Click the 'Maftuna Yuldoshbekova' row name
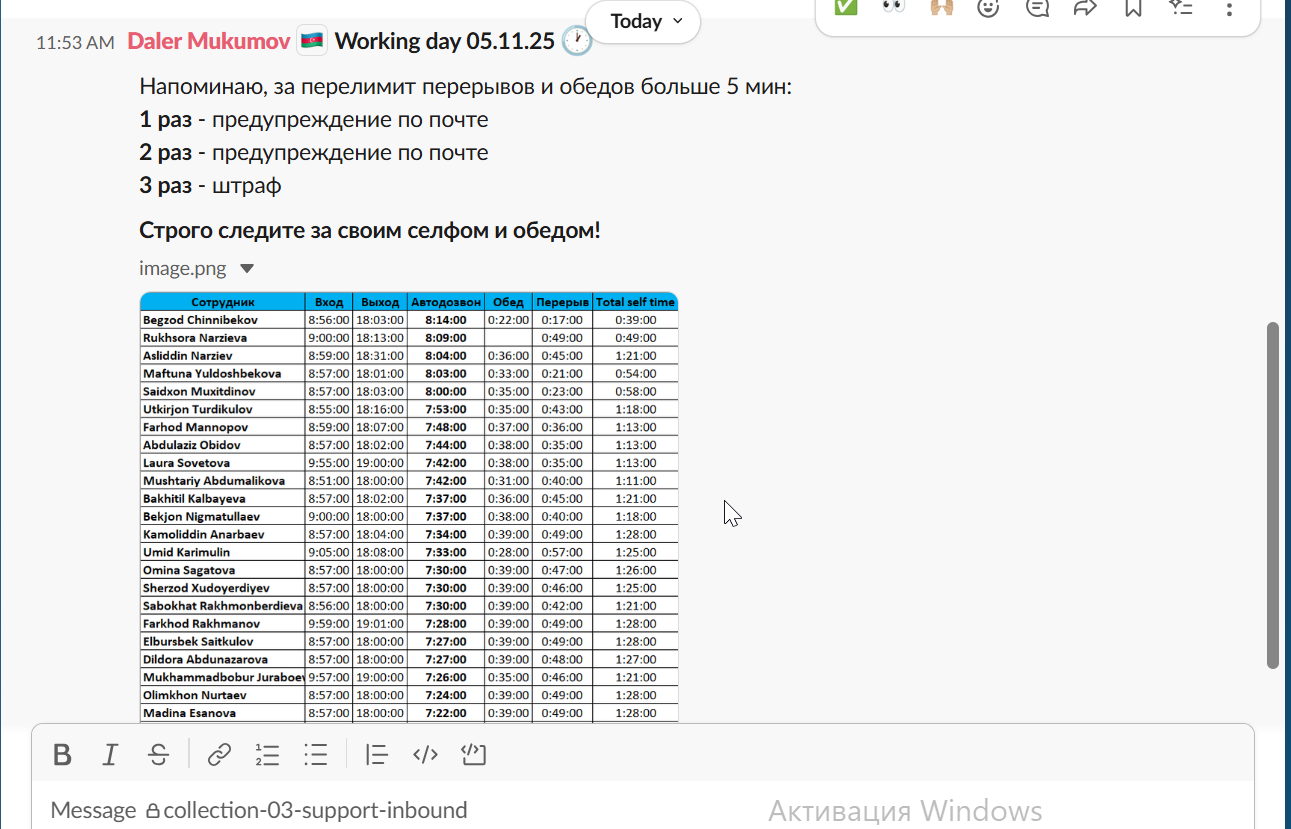Image resolution: width=1291 pixels, height=829 pixels. pyautogui.click(x=211, y=374)
